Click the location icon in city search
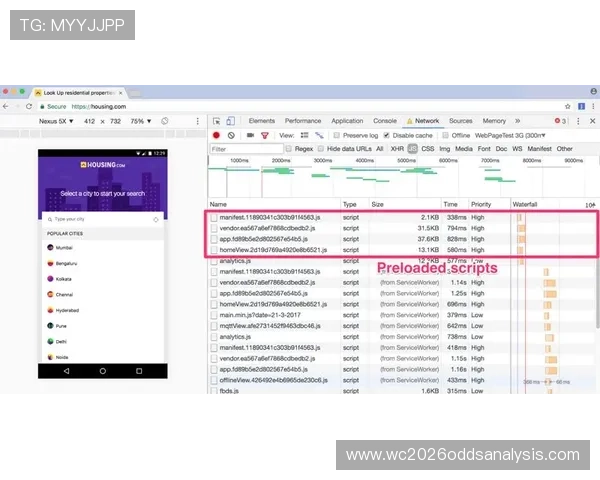 coord(156,219)
